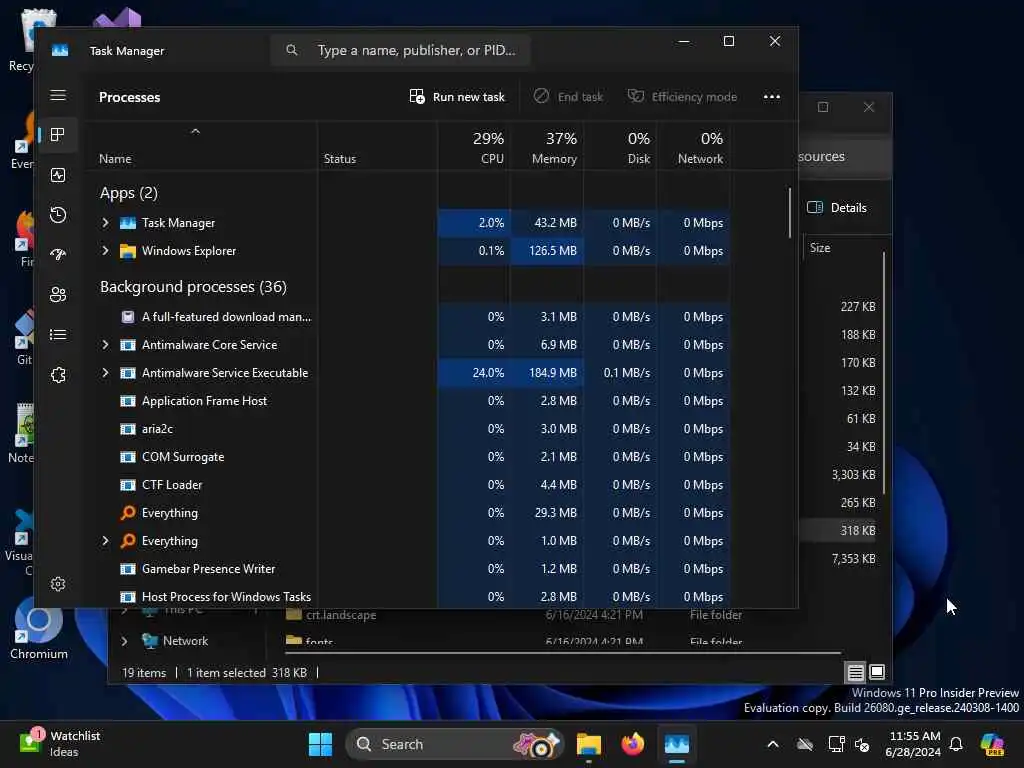Switch File Explorer to details view icon
Screen dimensions: 1024x768
coord(856,672)
